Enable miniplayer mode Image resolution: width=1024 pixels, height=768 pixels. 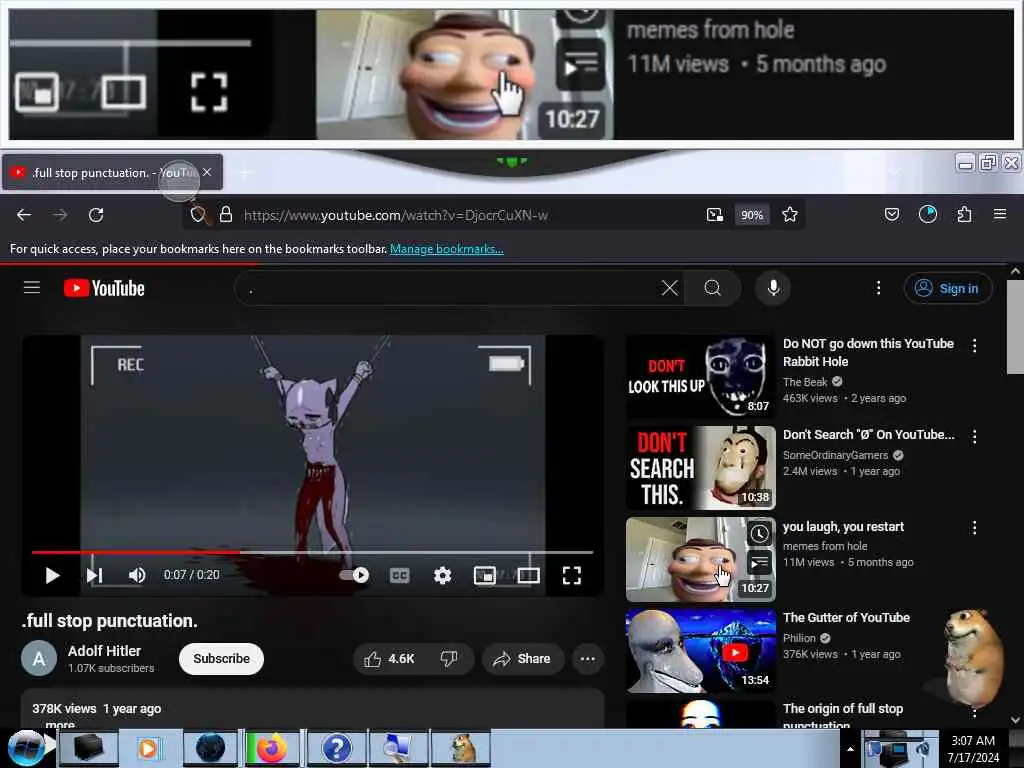click(485, 575)
